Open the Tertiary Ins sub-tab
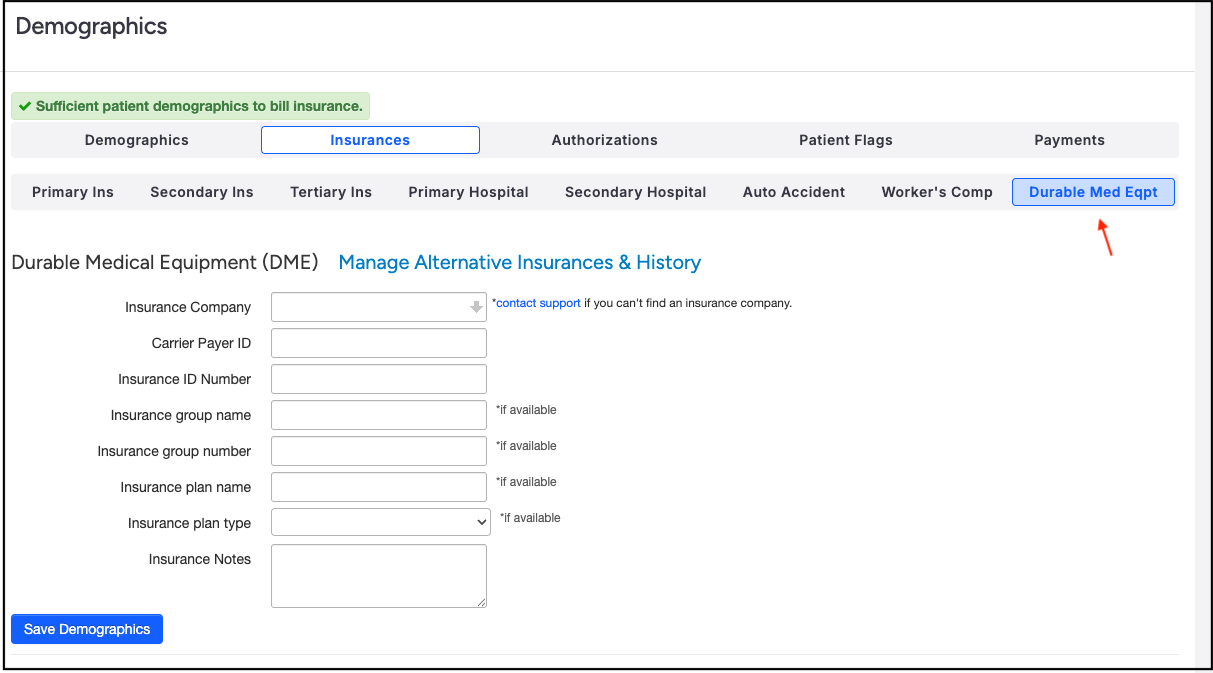The width and height of the screenshot is (1213, 673). pyautogui.click(x=331, y=192)
